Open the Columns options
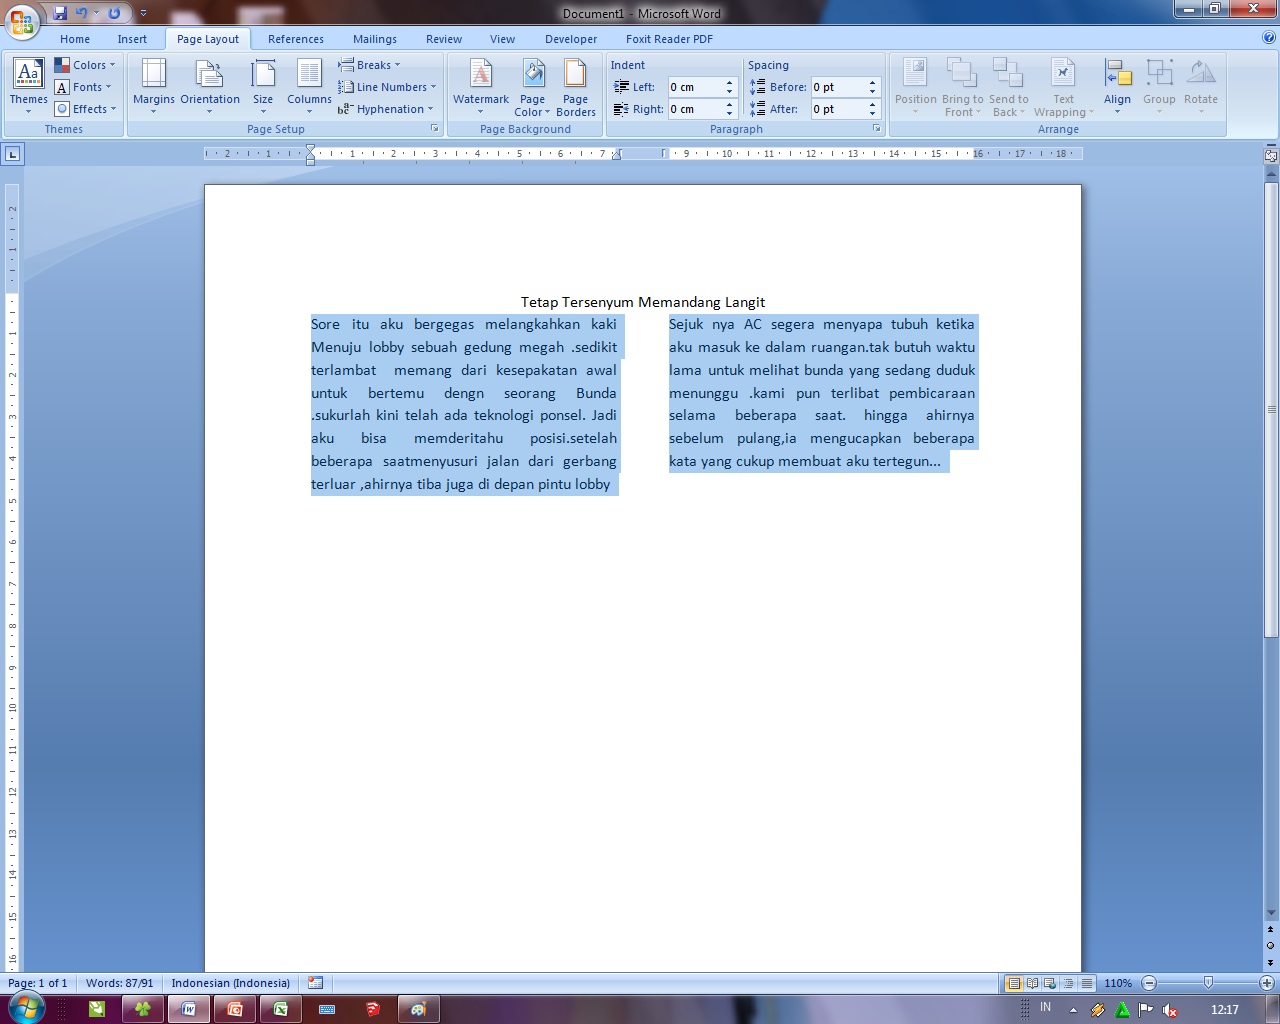Image resolution: width=1280 pixels, height=1024 pixels. 309,86
